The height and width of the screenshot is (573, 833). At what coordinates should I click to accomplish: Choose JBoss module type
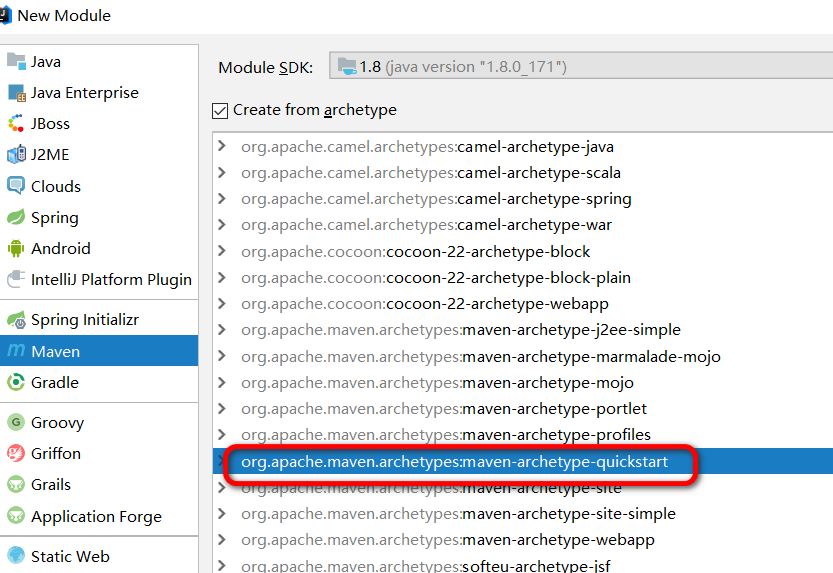click(99, 123)
